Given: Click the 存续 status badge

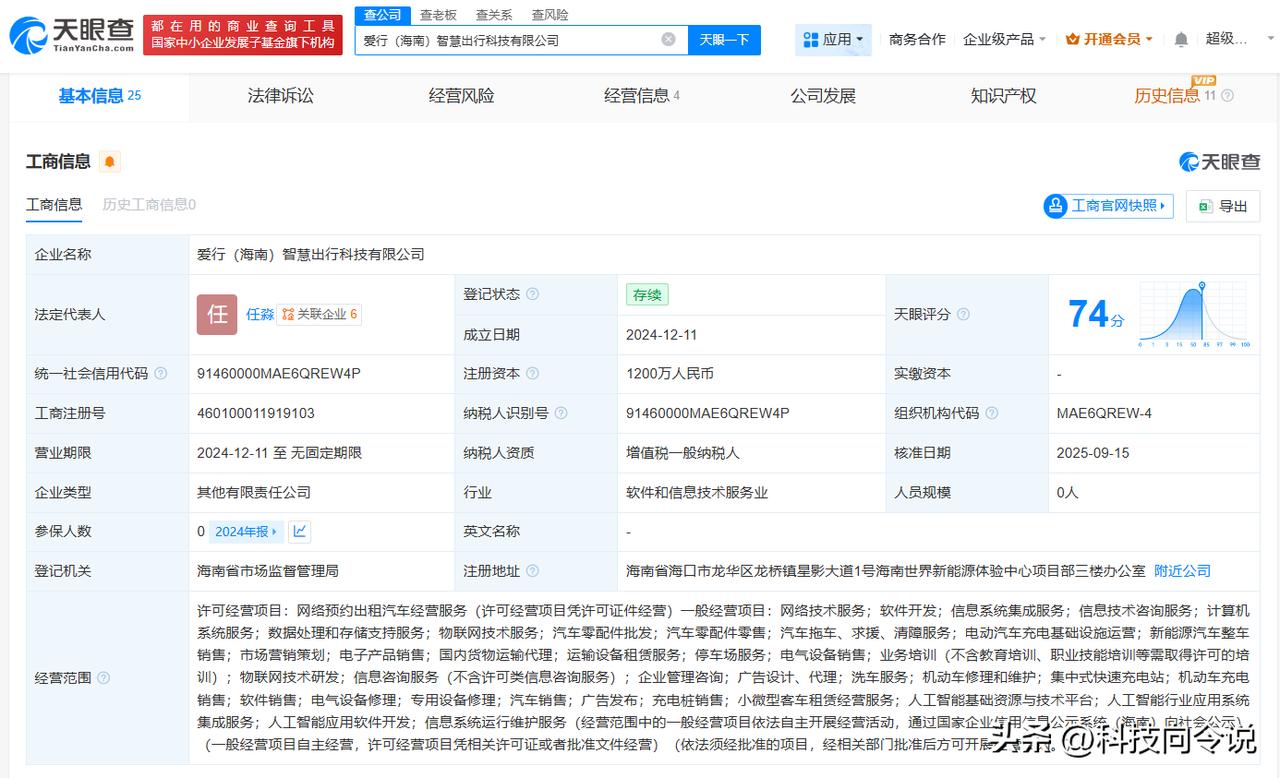Looking at the screenshot, I should pos(647,295).
